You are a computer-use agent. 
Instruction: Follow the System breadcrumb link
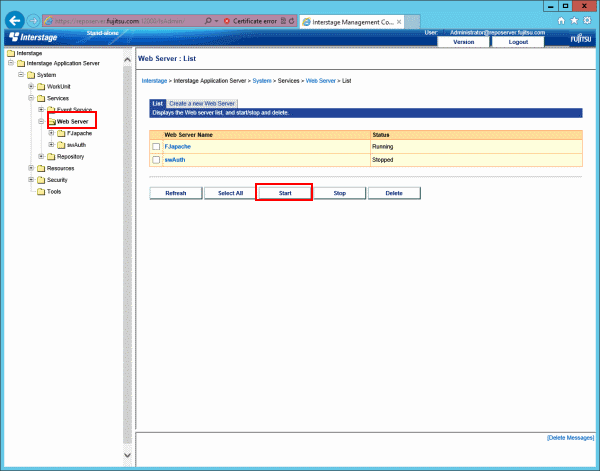pos(262,81)
